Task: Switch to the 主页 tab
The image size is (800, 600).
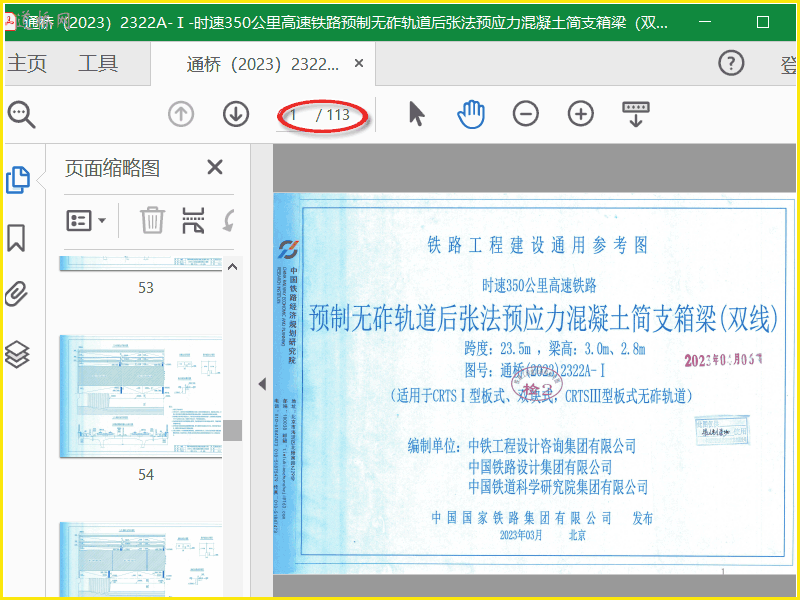Action: pos(27,64)
